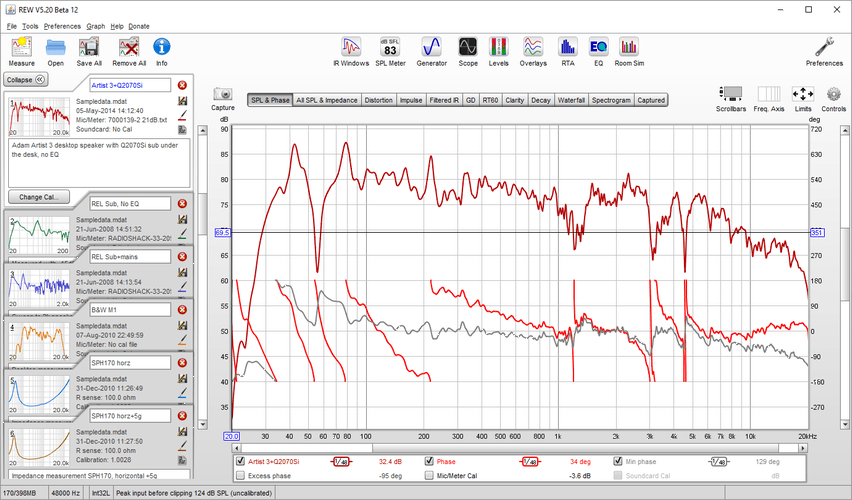852x500 pixels.
Task: Switch to the Waterfall tab
Action: (571, 100)
